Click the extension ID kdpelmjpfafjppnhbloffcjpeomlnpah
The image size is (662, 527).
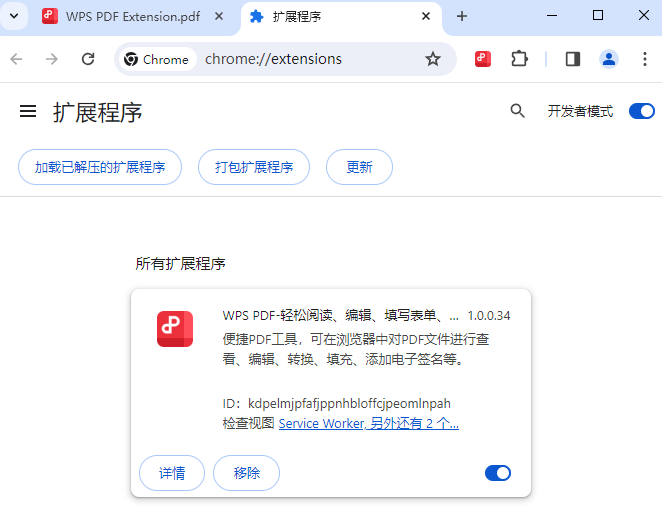pyautogui.click(x=349, y=404)
